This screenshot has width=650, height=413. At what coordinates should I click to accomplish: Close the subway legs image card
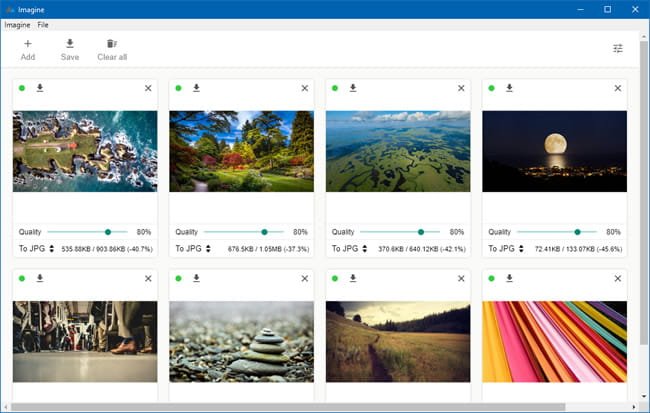148,278
